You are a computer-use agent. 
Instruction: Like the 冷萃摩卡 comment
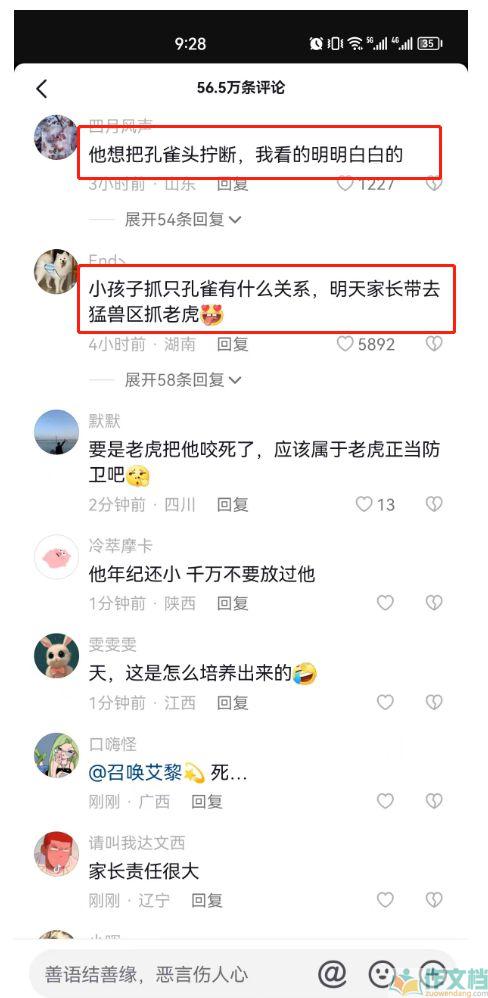(x=385, y=603)
